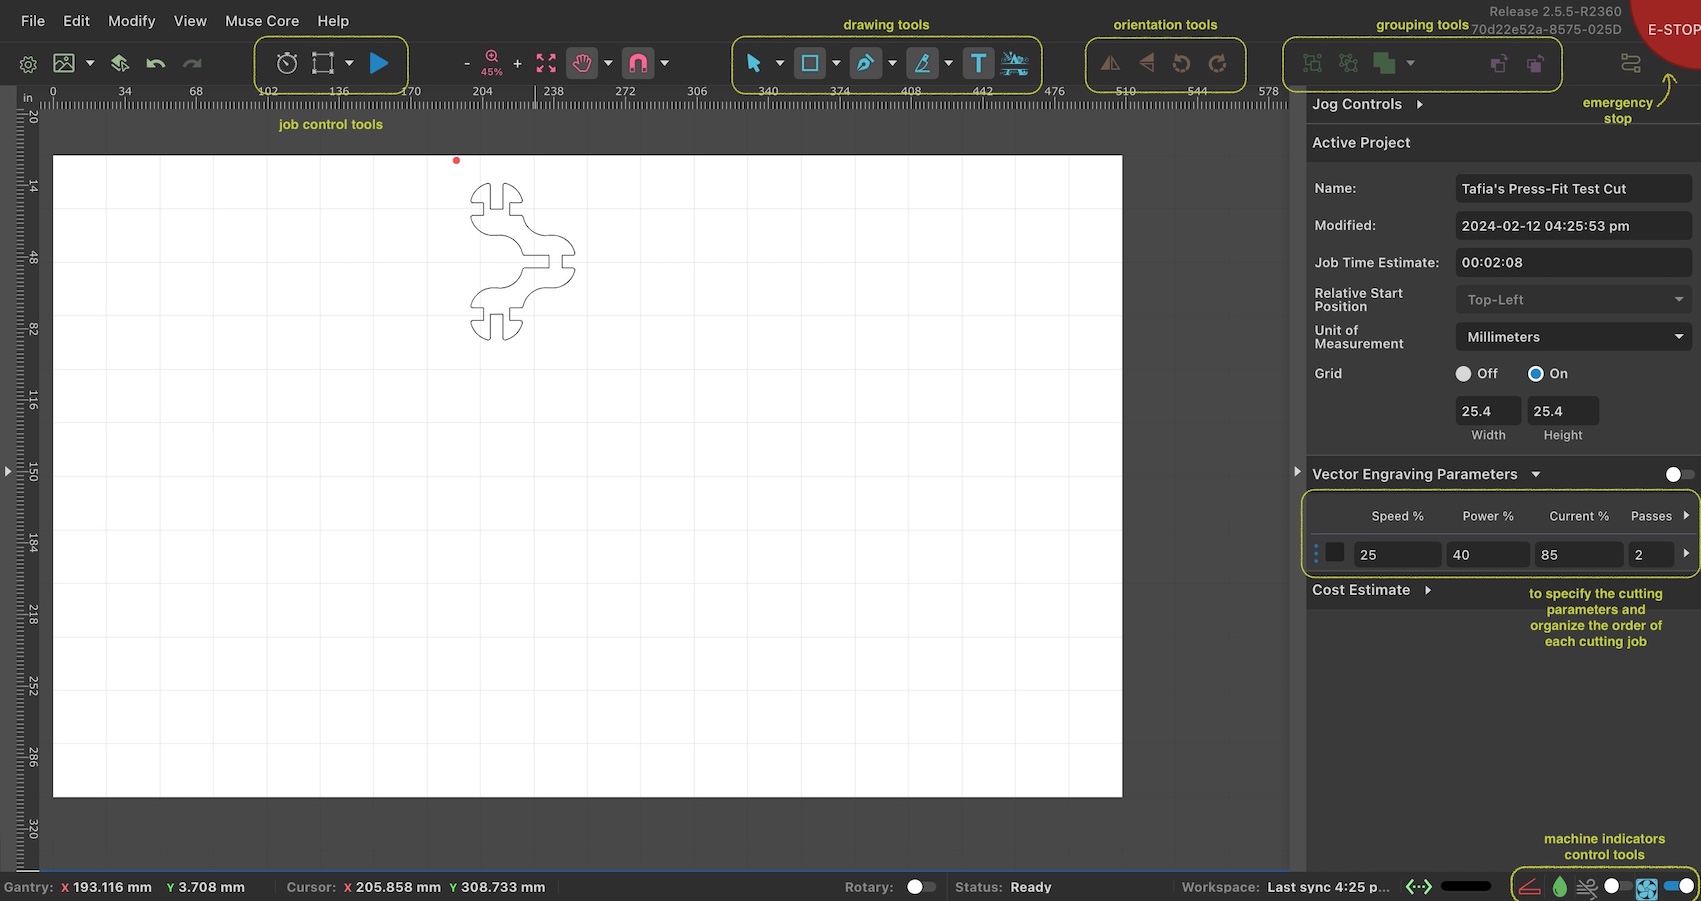Open the pen tool dropdown arrow
The width and height of the screenshot is (1701, 901).
point(892,63)
